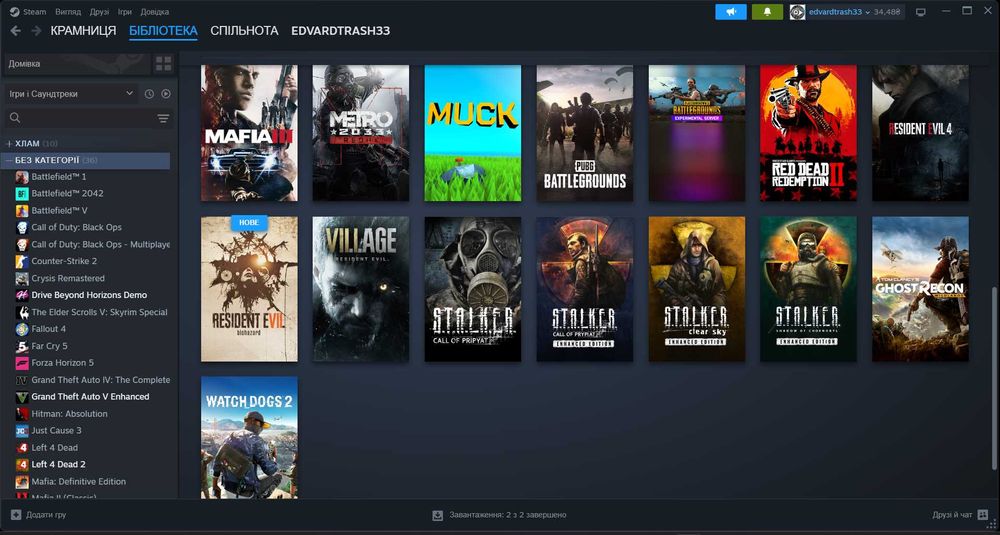This screenshot has width=1000, height=535.
Task: Open advanced filter sliders icon
Action: coord(163,118)
